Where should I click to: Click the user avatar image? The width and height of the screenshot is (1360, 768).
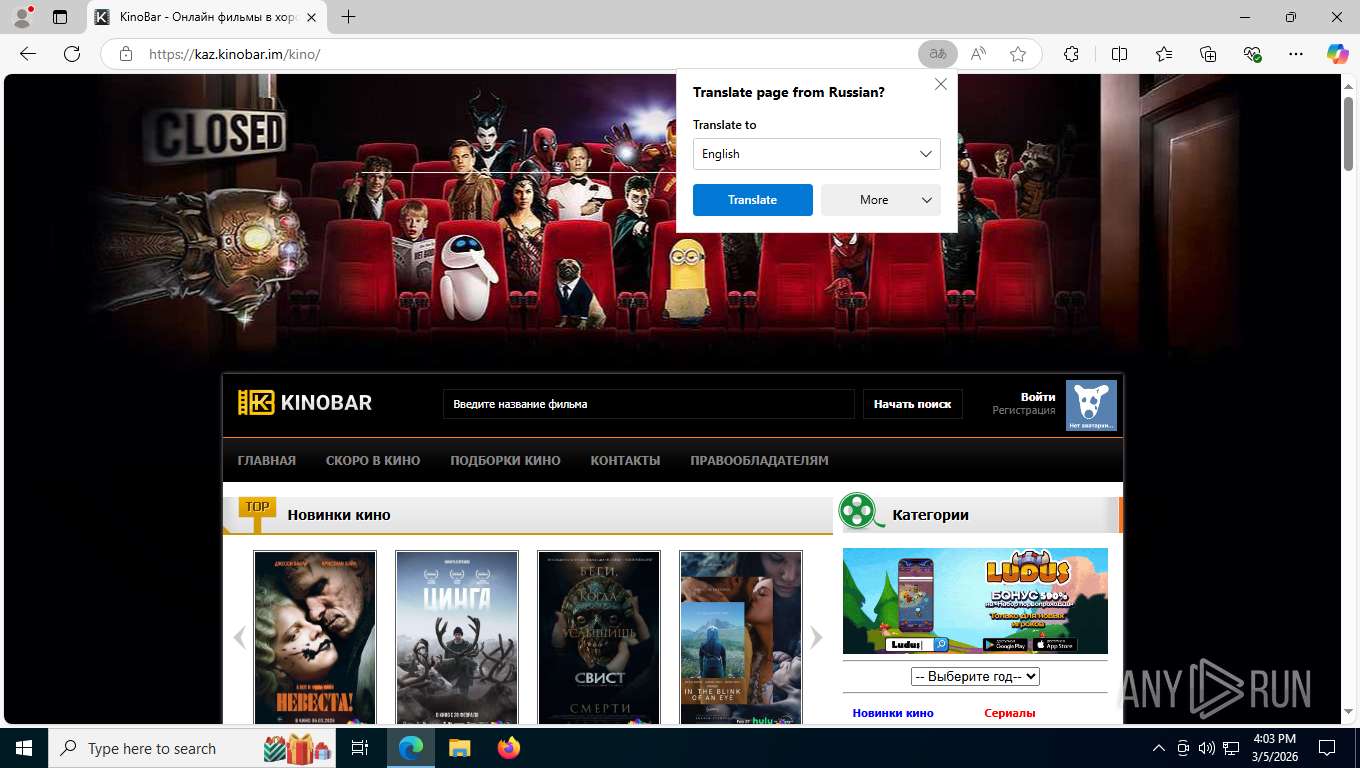pos(1091,406)
